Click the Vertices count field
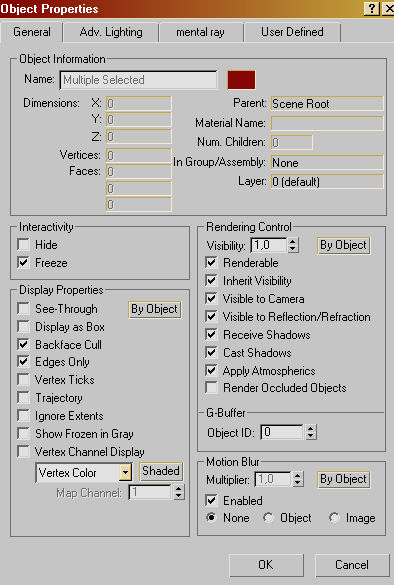 [139, 155]
